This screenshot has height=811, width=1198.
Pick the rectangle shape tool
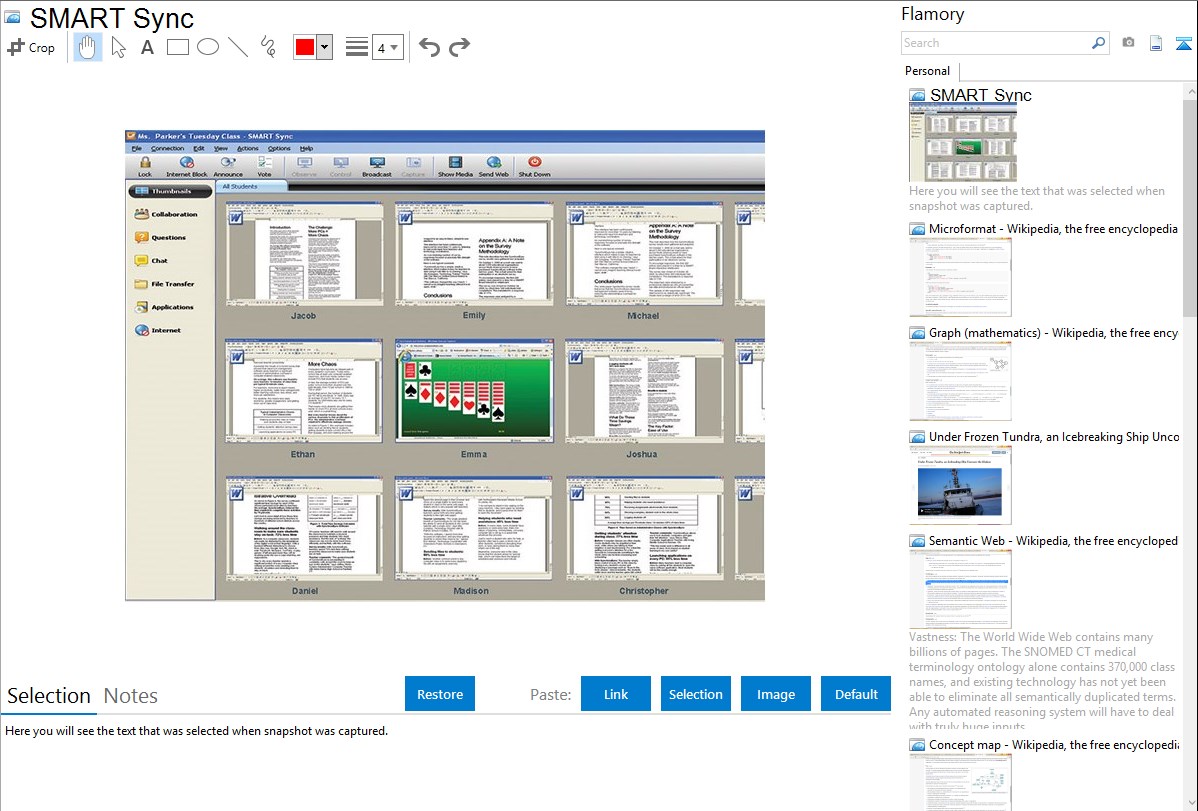point(177,47)
